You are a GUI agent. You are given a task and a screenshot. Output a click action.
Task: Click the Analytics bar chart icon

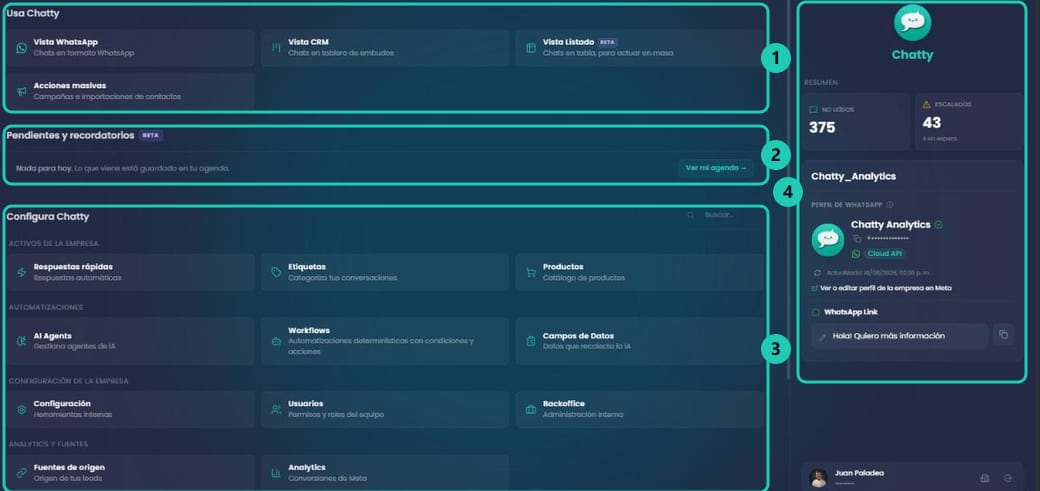276,473
